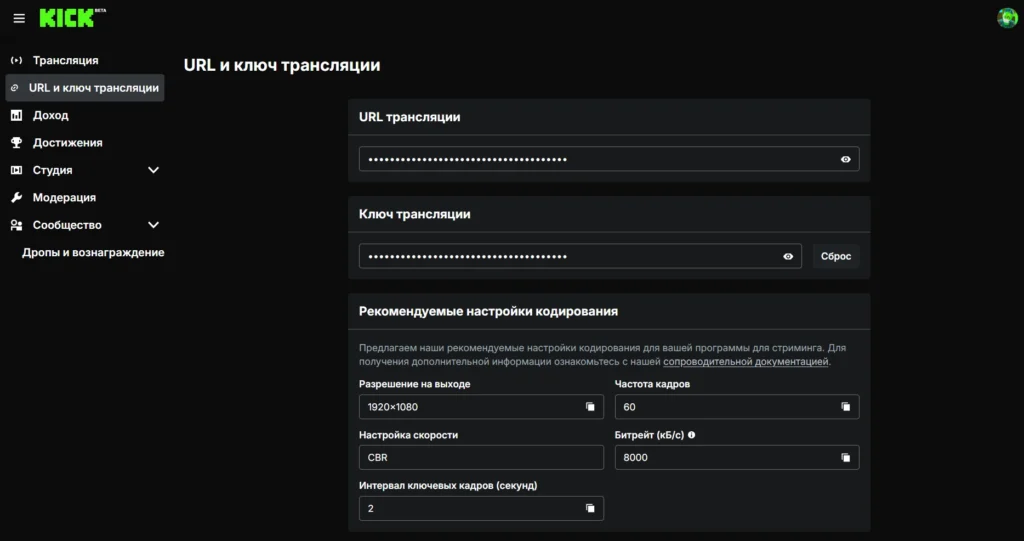Click the URL трансляции section heading
Viewport: 1024px width, 541px height.
click(409, 118)
